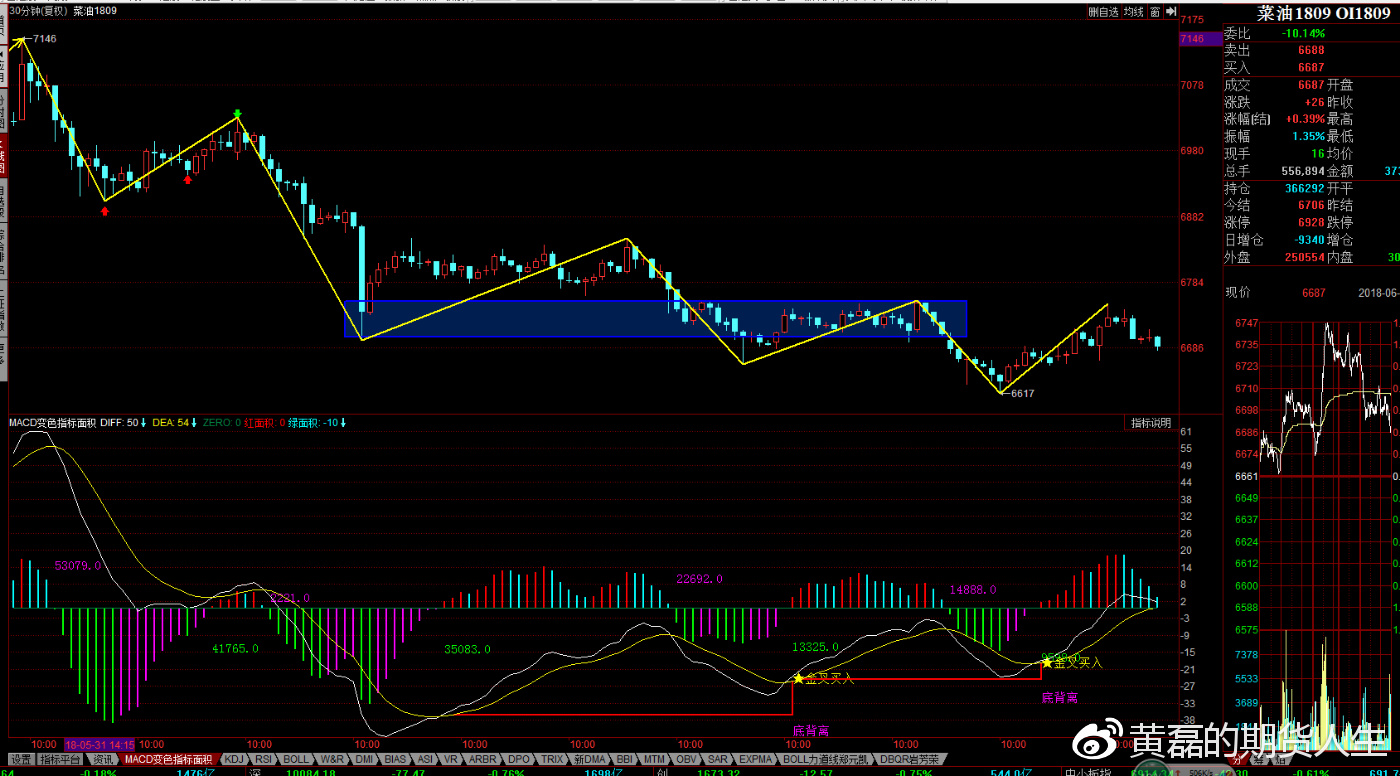Select the BBI indicator tab
This screenshot has width=1400, height=776.
click(x=625, y=759)
